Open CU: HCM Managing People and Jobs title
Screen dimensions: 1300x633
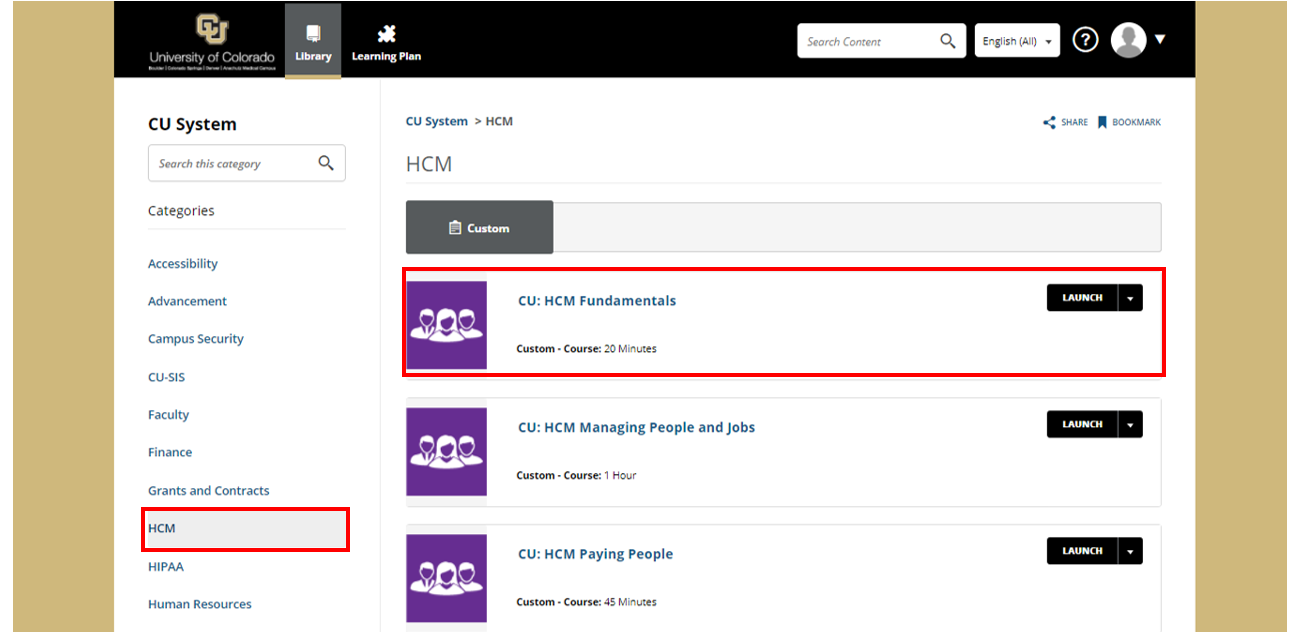click(x=636, y=427)
